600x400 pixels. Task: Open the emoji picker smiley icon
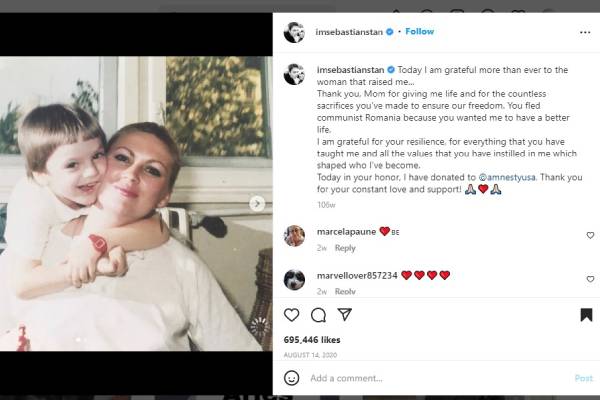(292, 378)
